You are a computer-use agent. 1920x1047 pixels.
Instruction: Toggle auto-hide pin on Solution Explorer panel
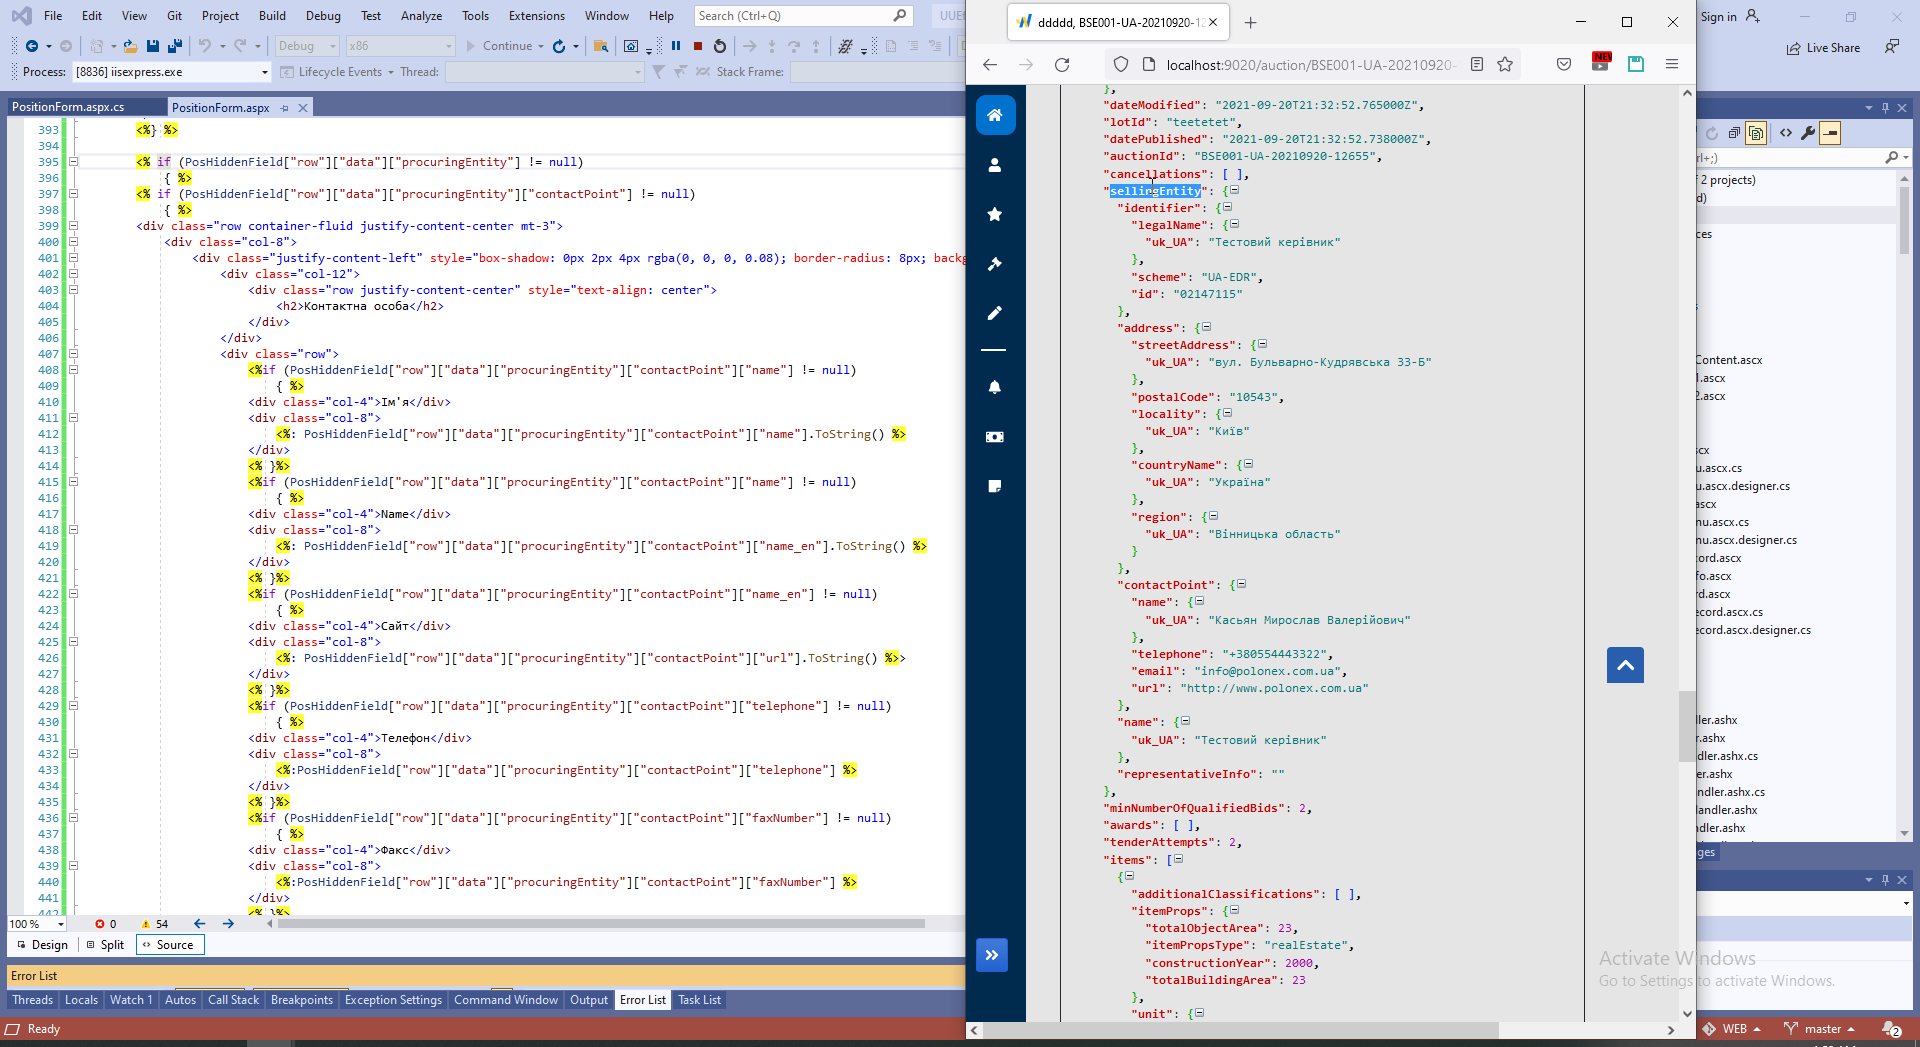pyautogui.click(x=1886, y=108)
